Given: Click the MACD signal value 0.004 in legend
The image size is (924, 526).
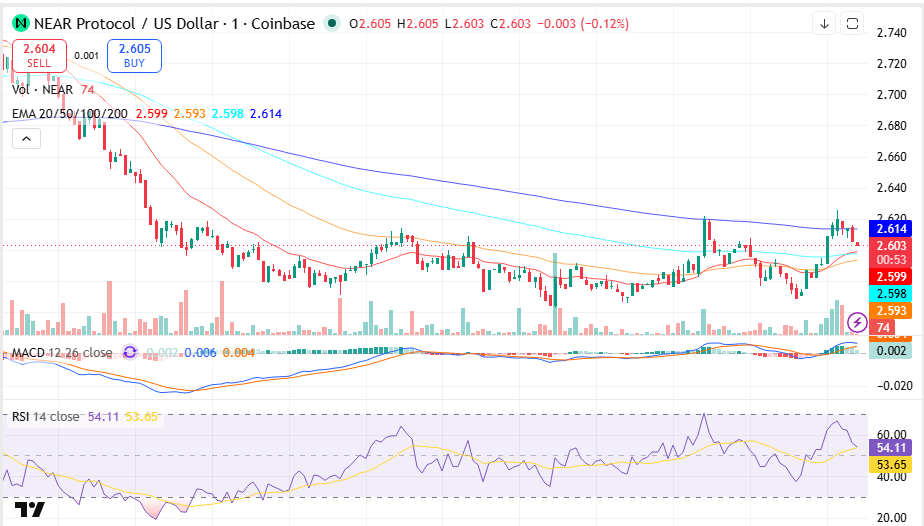Looking at the screenshot, I should pyautogui.click(x=239, y=352).
